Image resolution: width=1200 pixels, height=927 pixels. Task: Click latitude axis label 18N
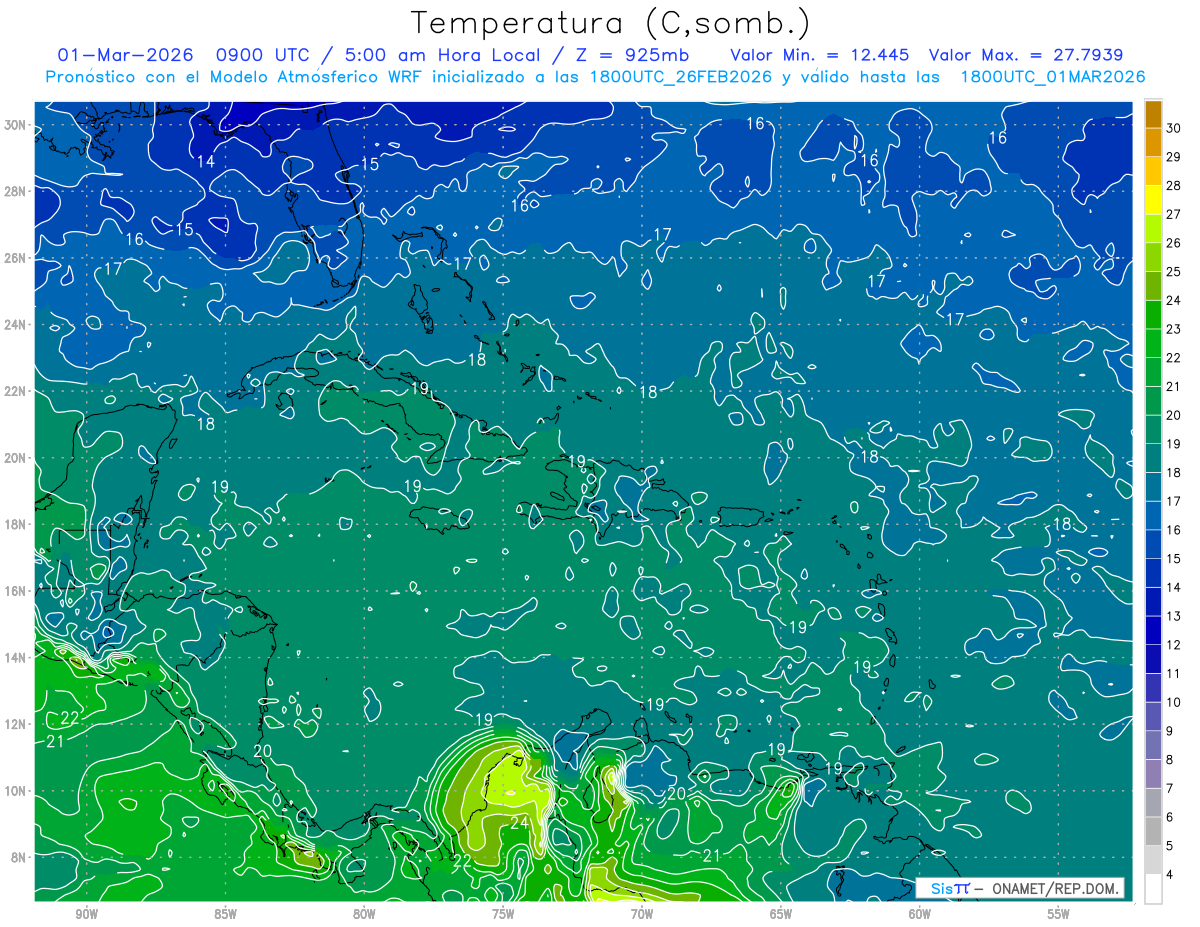(x=17, y=524)
